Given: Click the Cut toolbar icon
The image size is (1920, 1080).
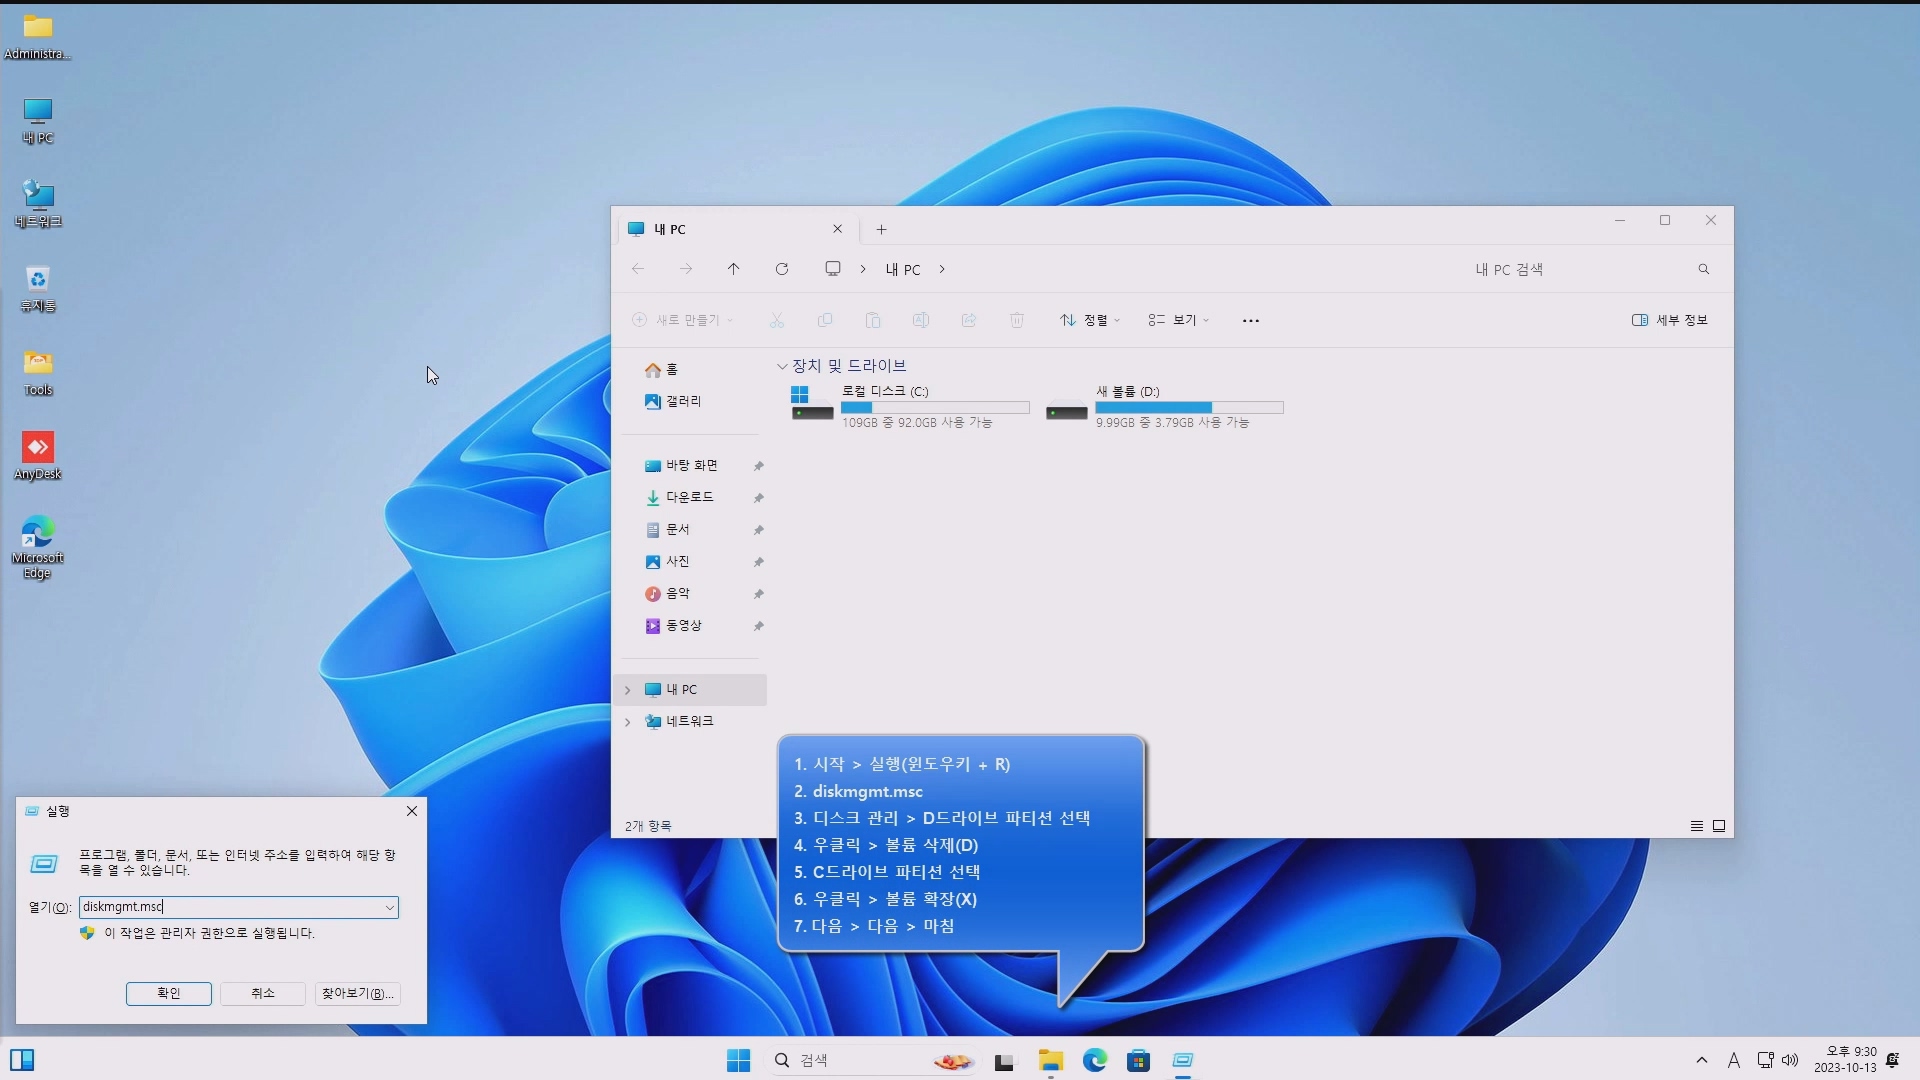Looking at the screenshot, I should (x=777, y=320).
